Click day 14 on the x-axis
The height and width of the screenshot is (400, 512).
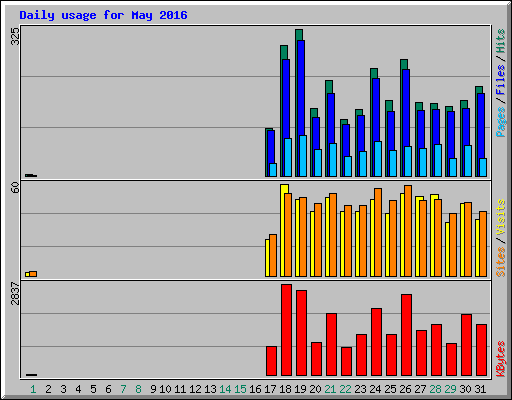225,389
